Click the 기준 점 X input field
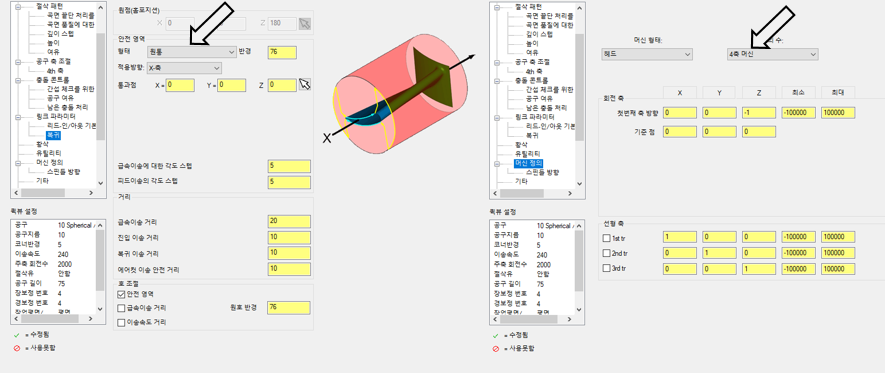Screen dimensions: 885x373 tap(680, 131)
